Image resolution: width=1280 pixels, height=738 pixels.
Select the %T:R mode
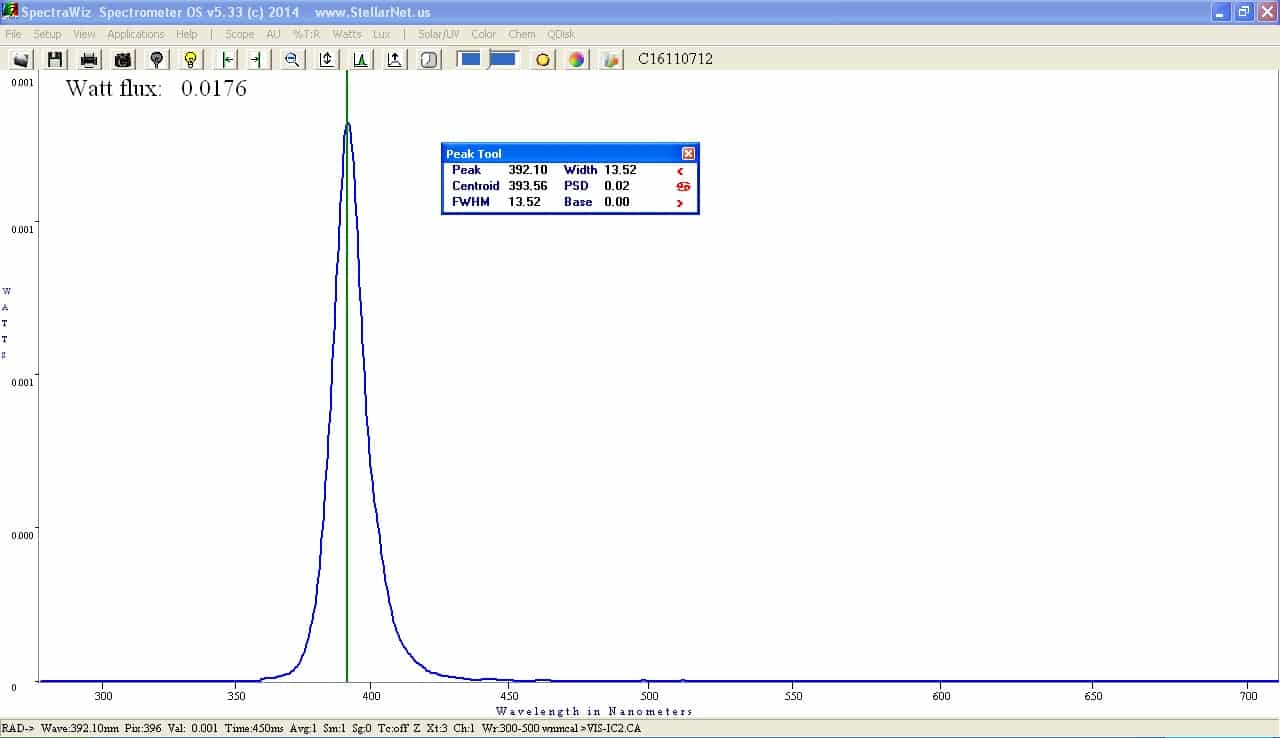click(306, 34)
